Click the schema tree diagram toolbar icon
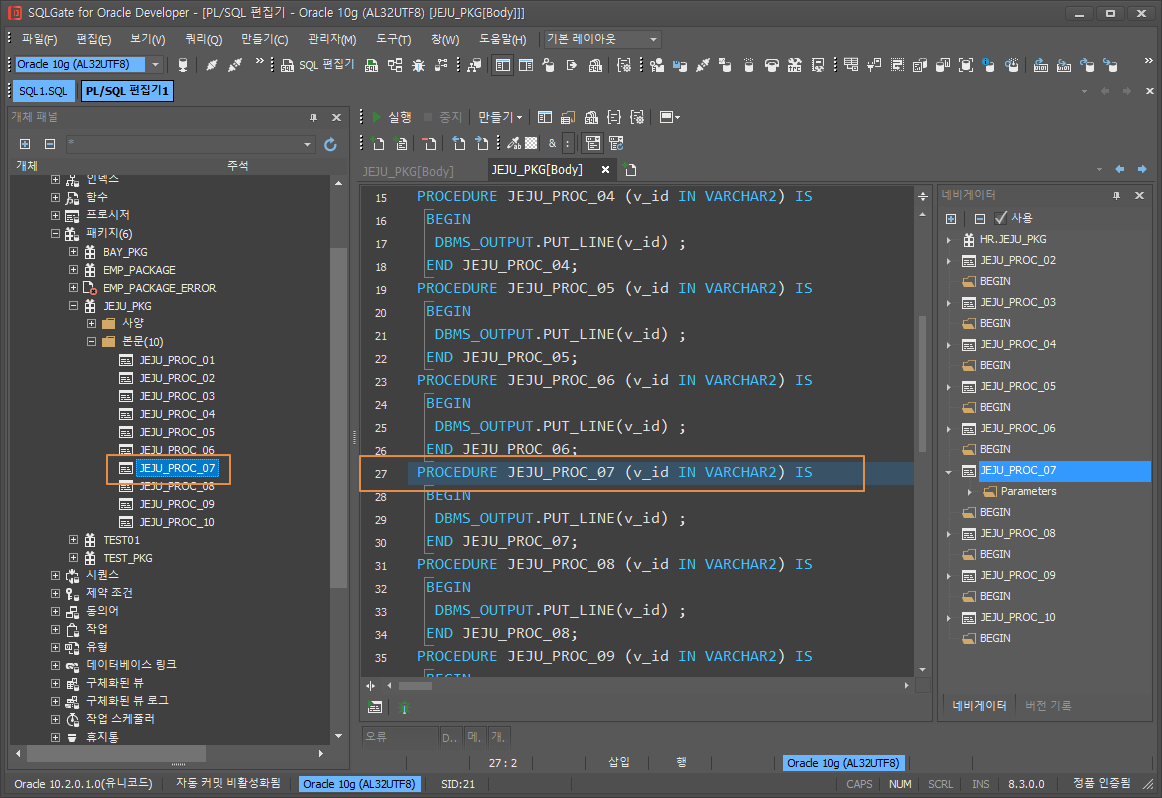Screen dimensions: 1162x798 pos(395,65)
